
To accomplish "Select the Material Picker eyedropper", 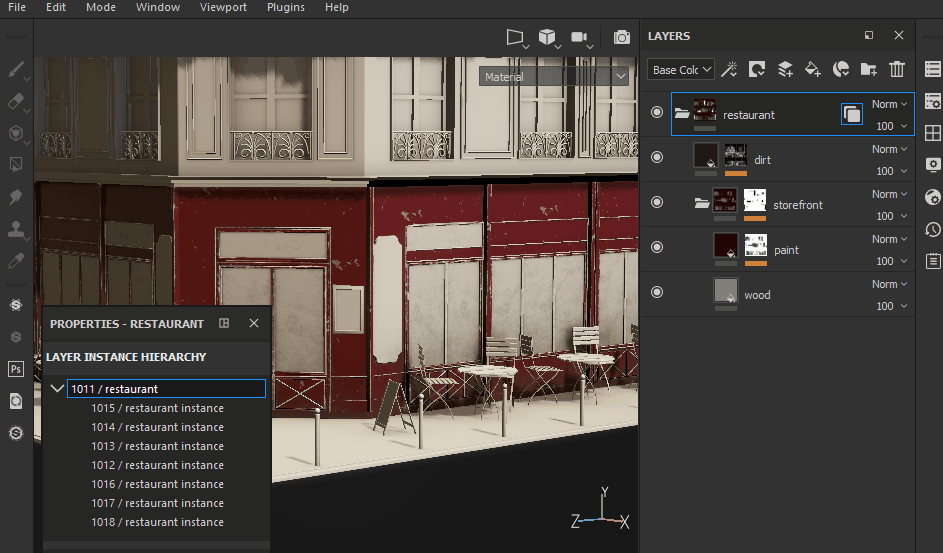I will (x=16, y=260).
